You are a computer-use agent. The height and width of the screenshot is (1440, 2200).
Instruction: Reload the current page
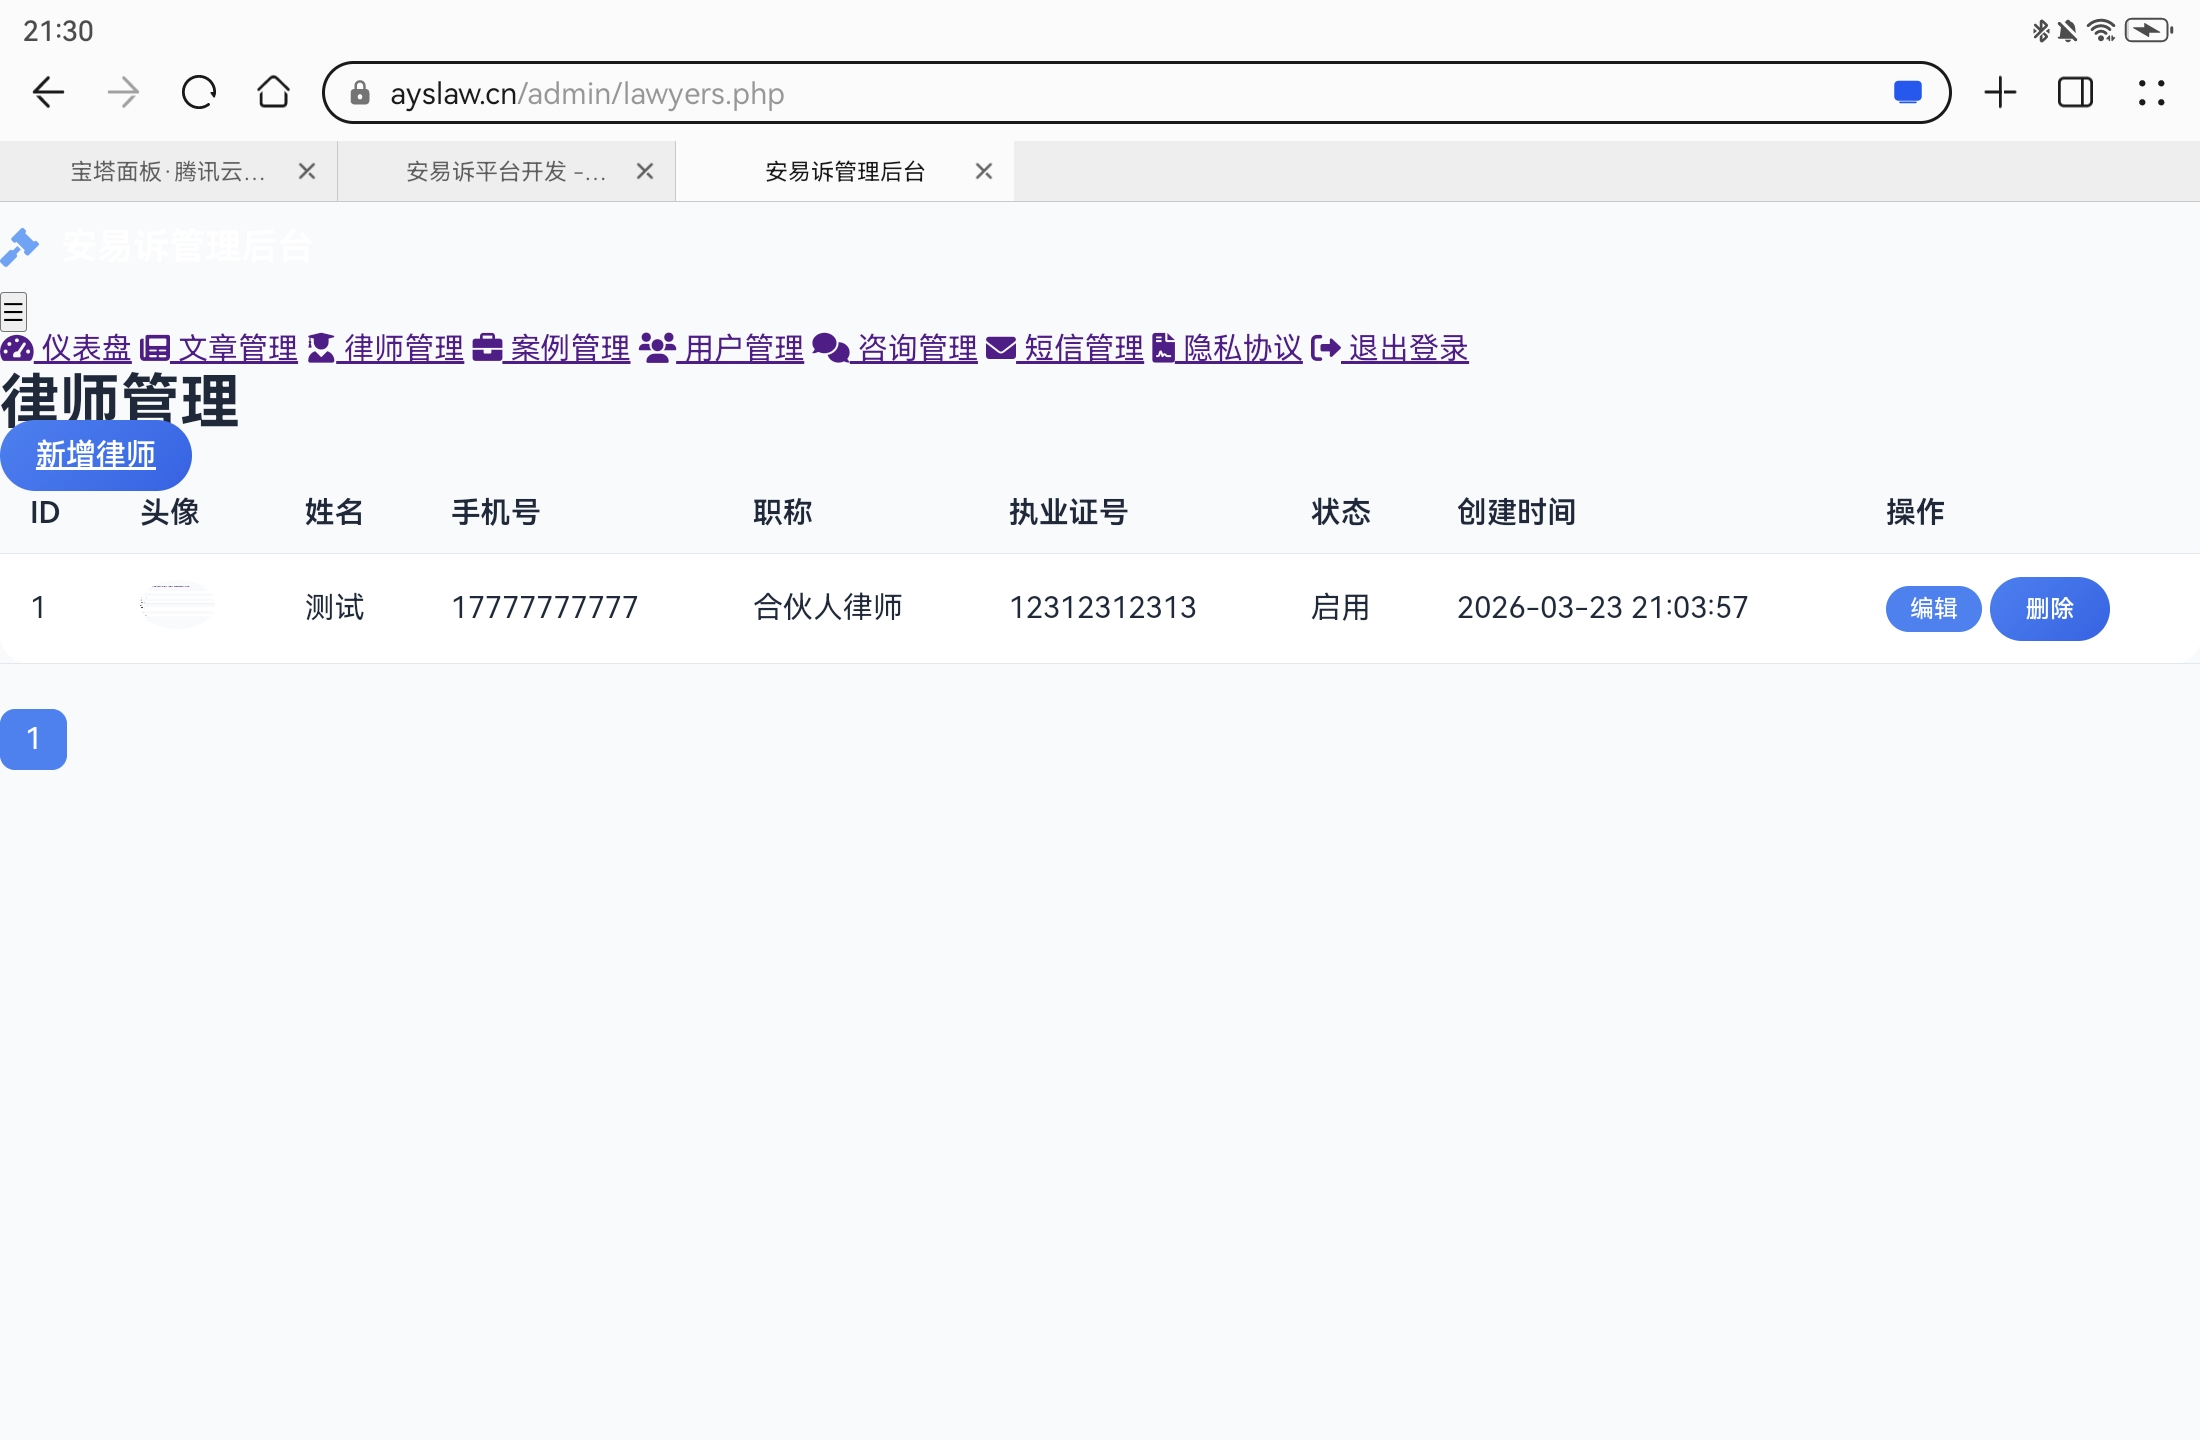(x=198, y=93)
